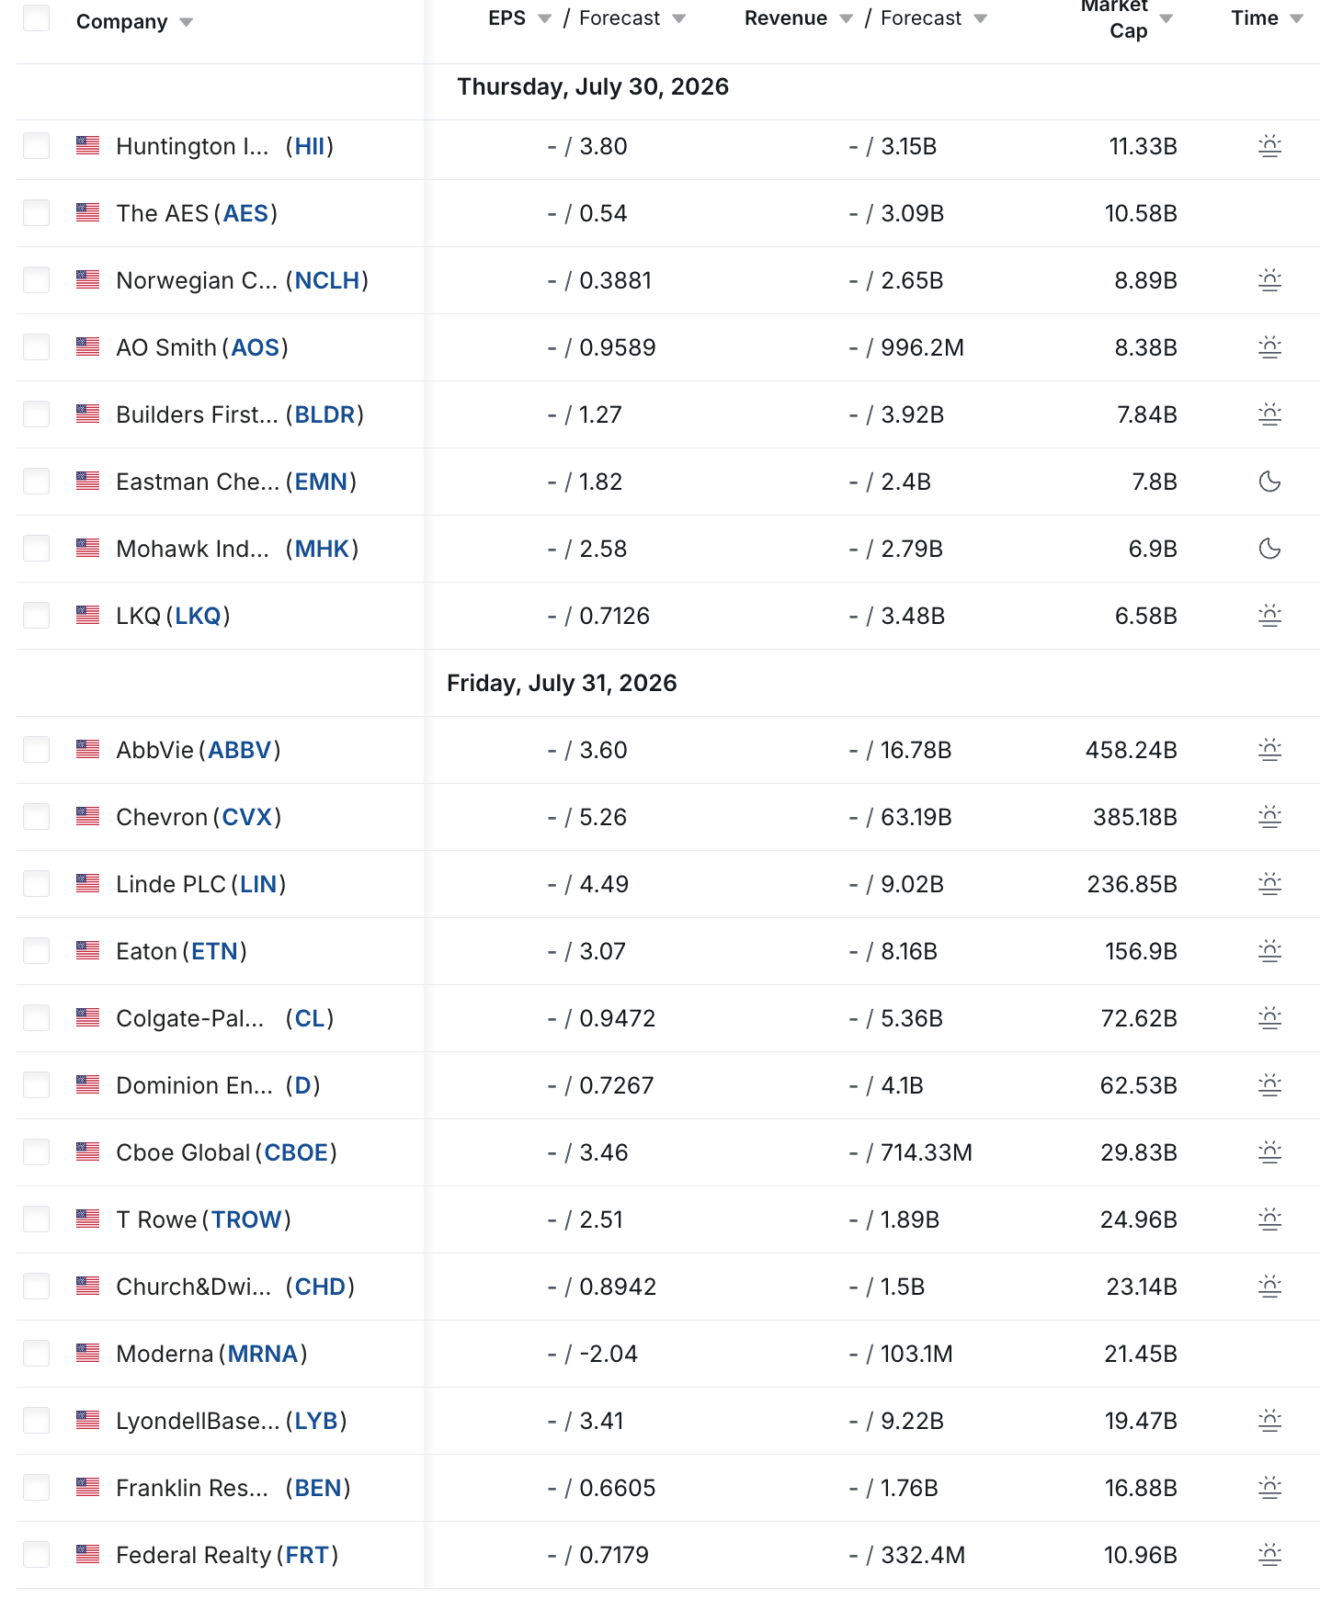Click the moon time icon for Mohawk MHK
This screenshot has width=1320, height=1599.
click(x=1269, y=548)
